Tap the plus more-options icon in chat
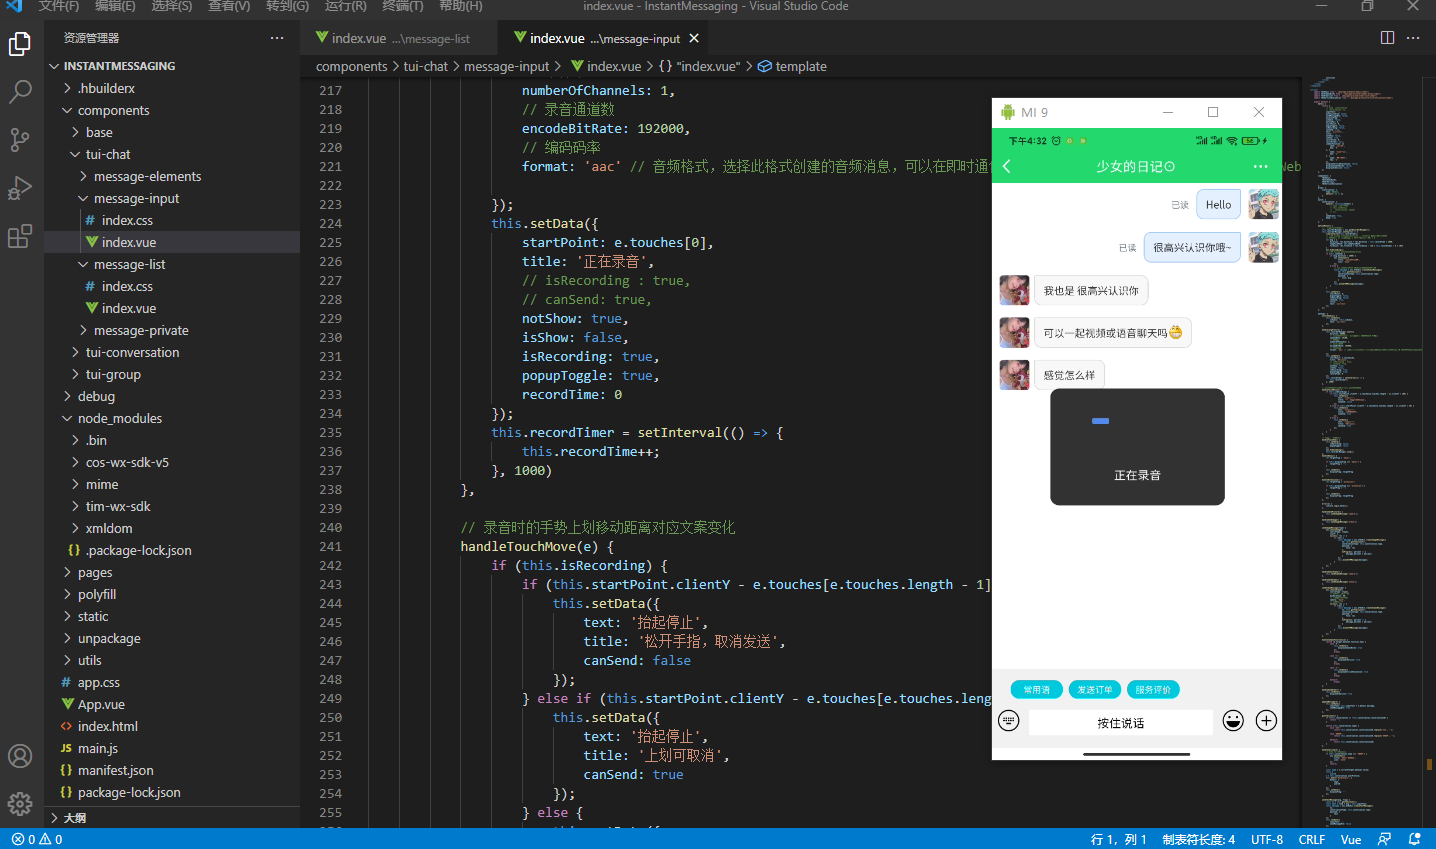This screenshot has width=1436, height=849. click(x=1266, y=721)
